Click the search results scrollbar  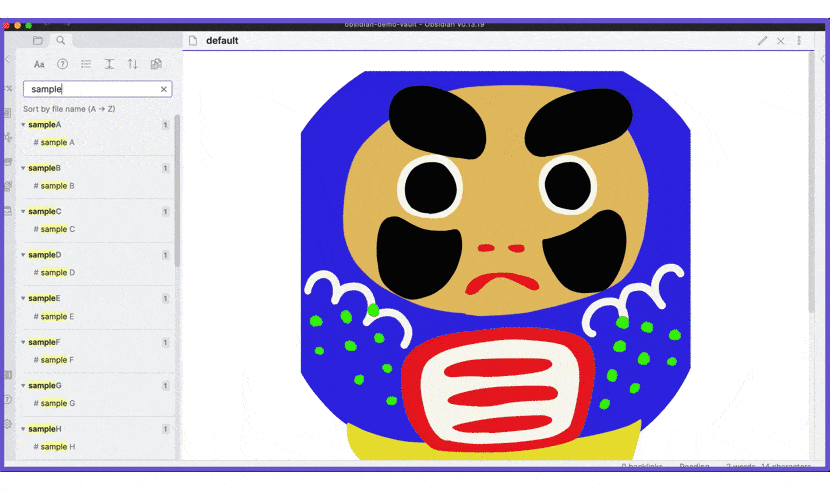pos(177,190)
